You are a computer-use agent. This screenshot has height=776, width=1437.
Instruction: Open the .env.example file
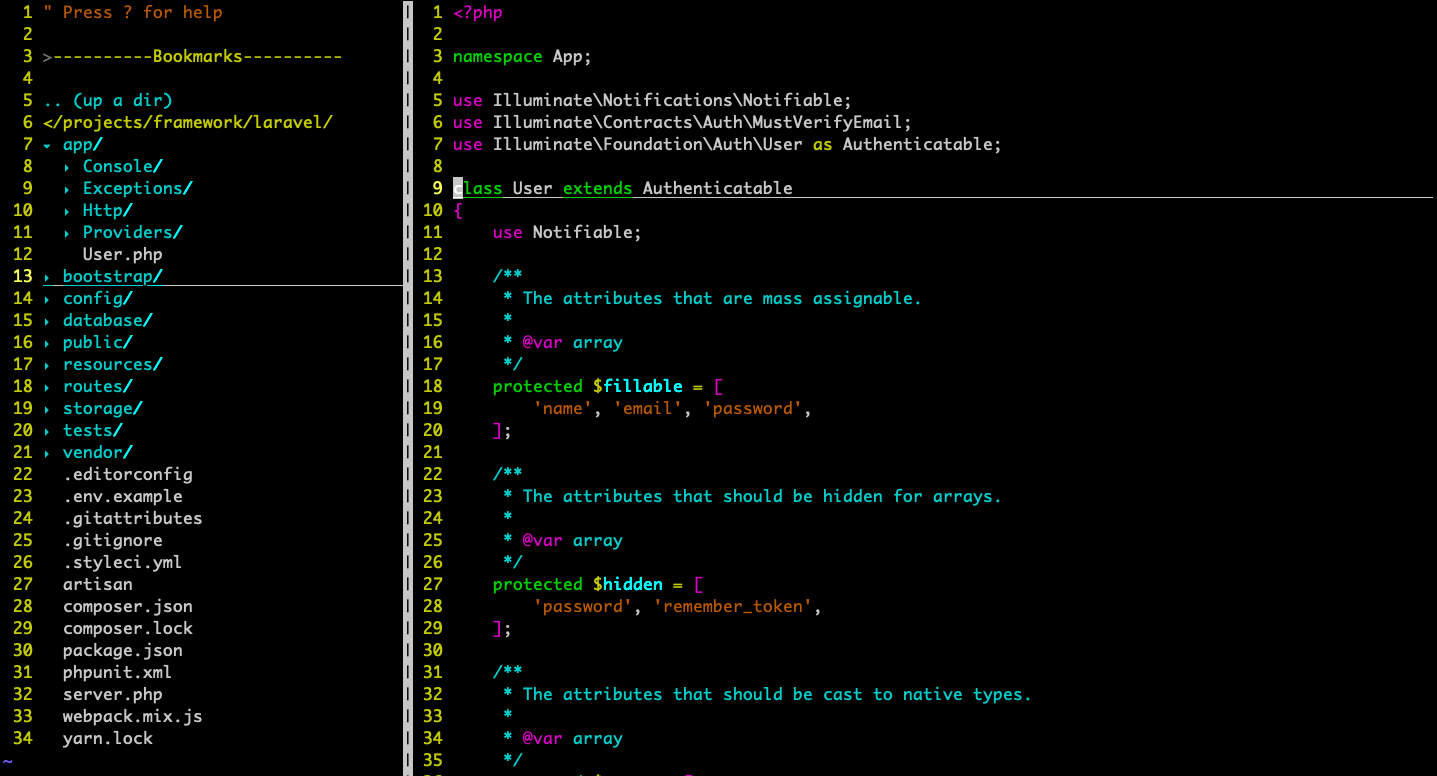(x=123, y=496)
